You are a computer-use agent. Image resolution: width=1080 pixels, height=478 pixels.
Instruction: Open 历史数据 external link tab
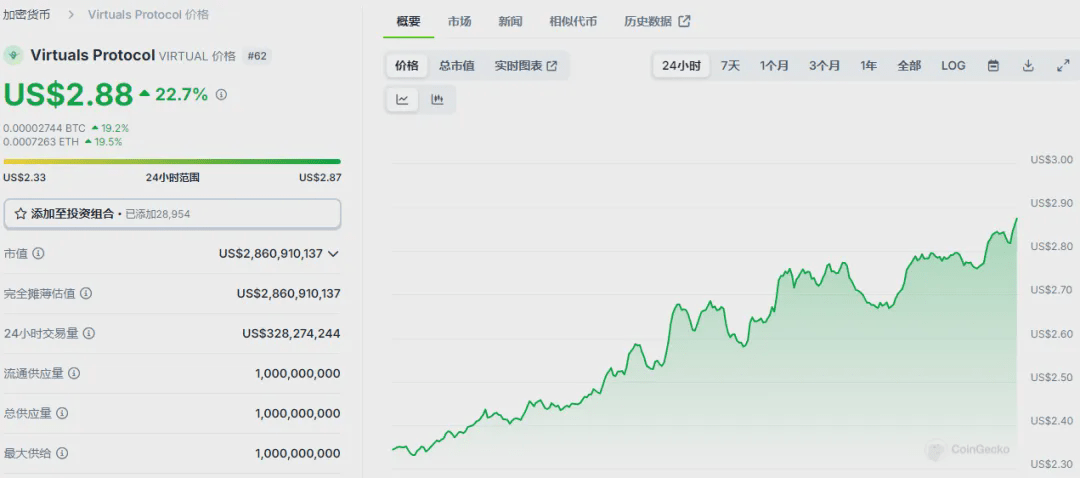(x=657, y=21)
